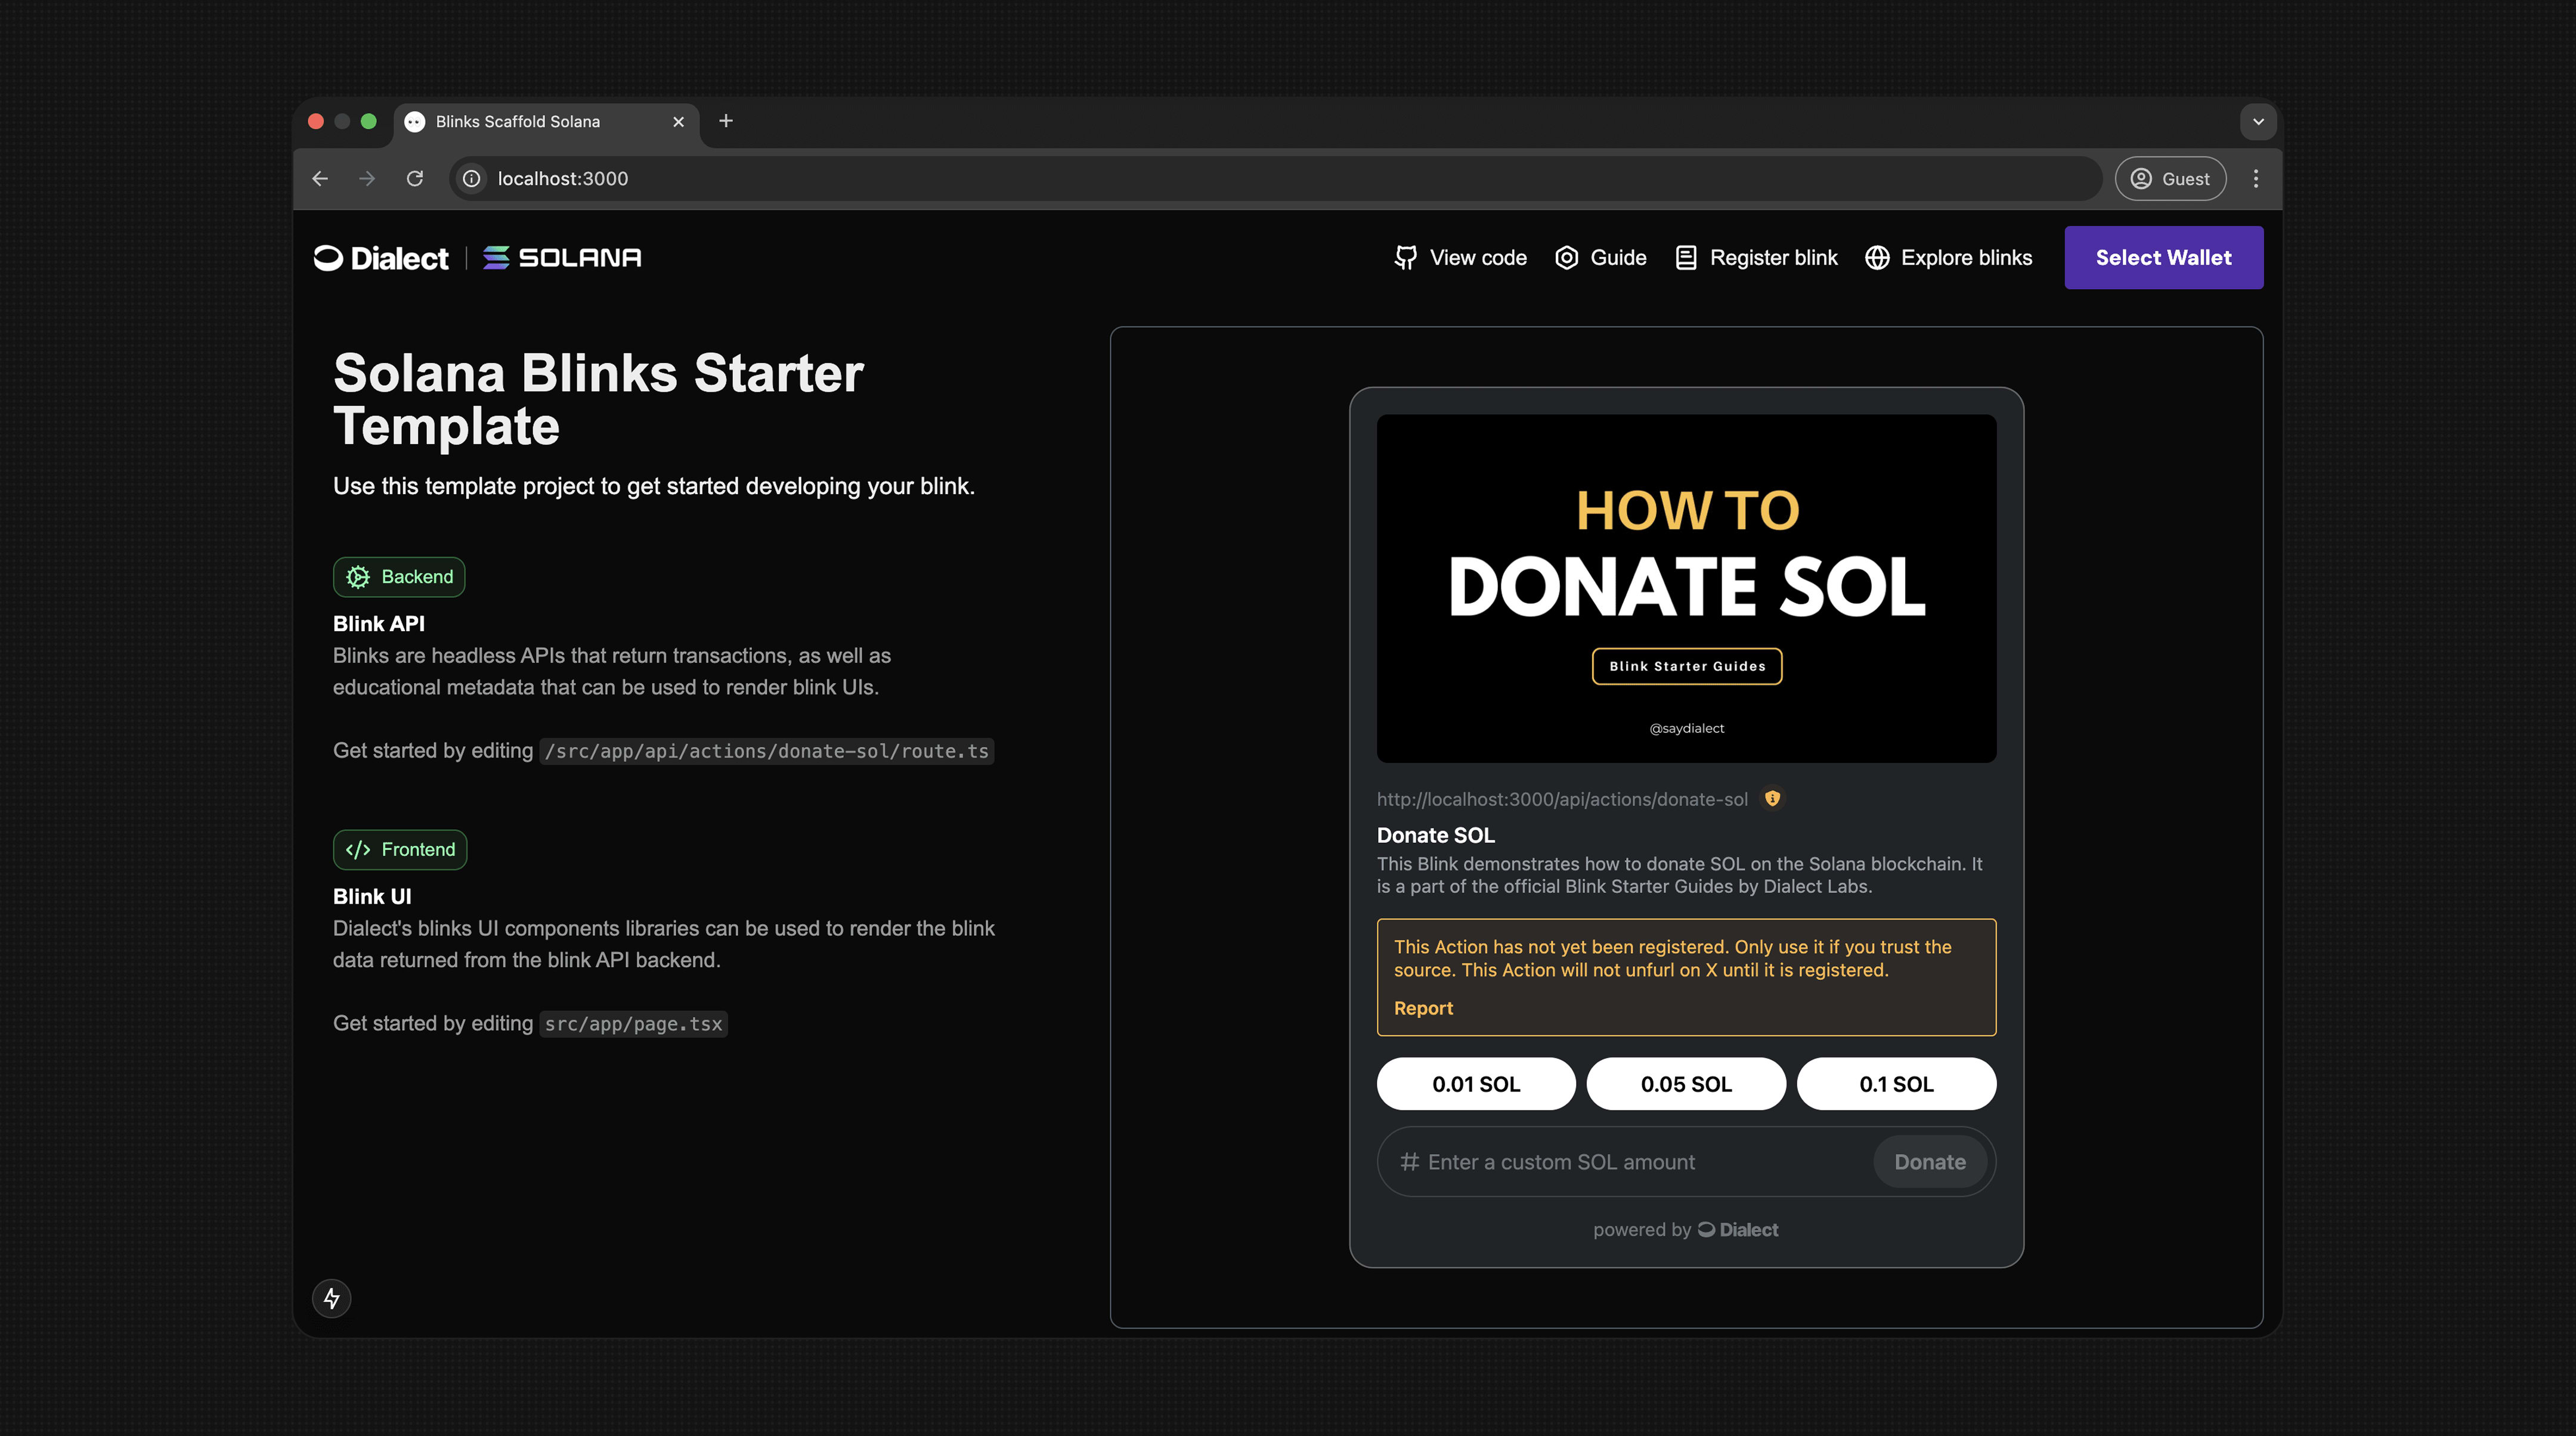This screenshot has width=2576, height=1436.
Task: Open the View code link
Action: pyautogui.click(x=1460, y=258)
